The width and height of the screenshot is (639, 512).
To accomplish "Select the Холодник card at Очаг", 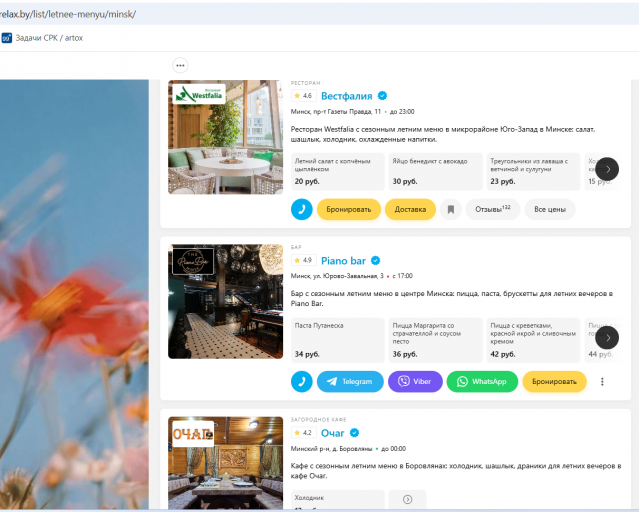I will (x=338, y=500).
